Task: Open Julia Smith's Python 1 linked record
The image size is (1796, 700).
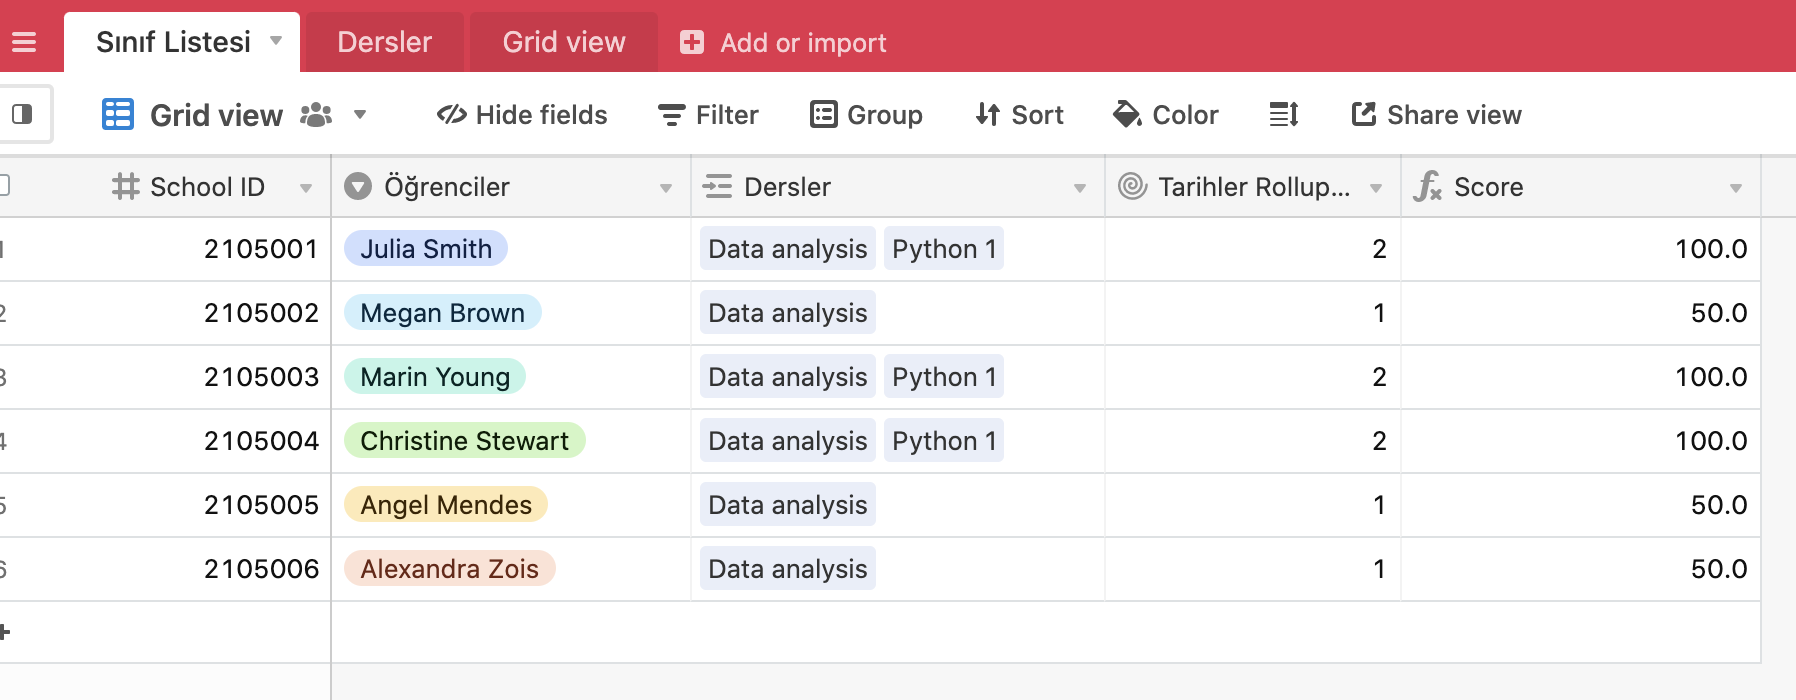Action: pos(944,248)
